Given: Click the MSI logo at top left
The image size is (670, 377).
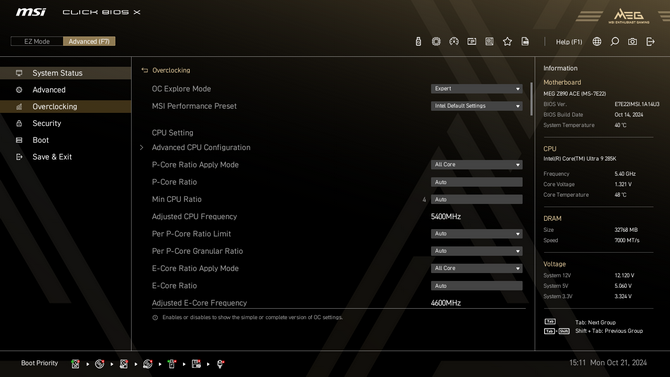Looking at the screenshot, I should [31, 12].
